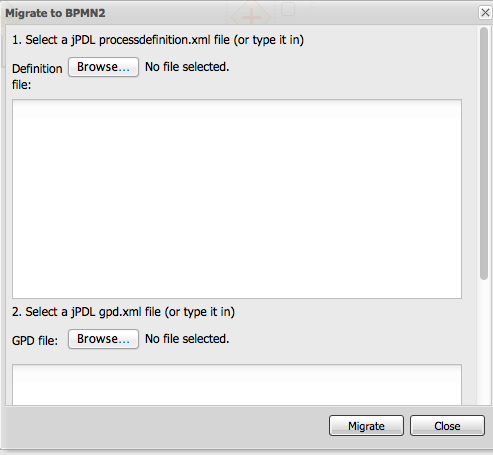Click the faded square shape behind title bar

pos(288,9)
